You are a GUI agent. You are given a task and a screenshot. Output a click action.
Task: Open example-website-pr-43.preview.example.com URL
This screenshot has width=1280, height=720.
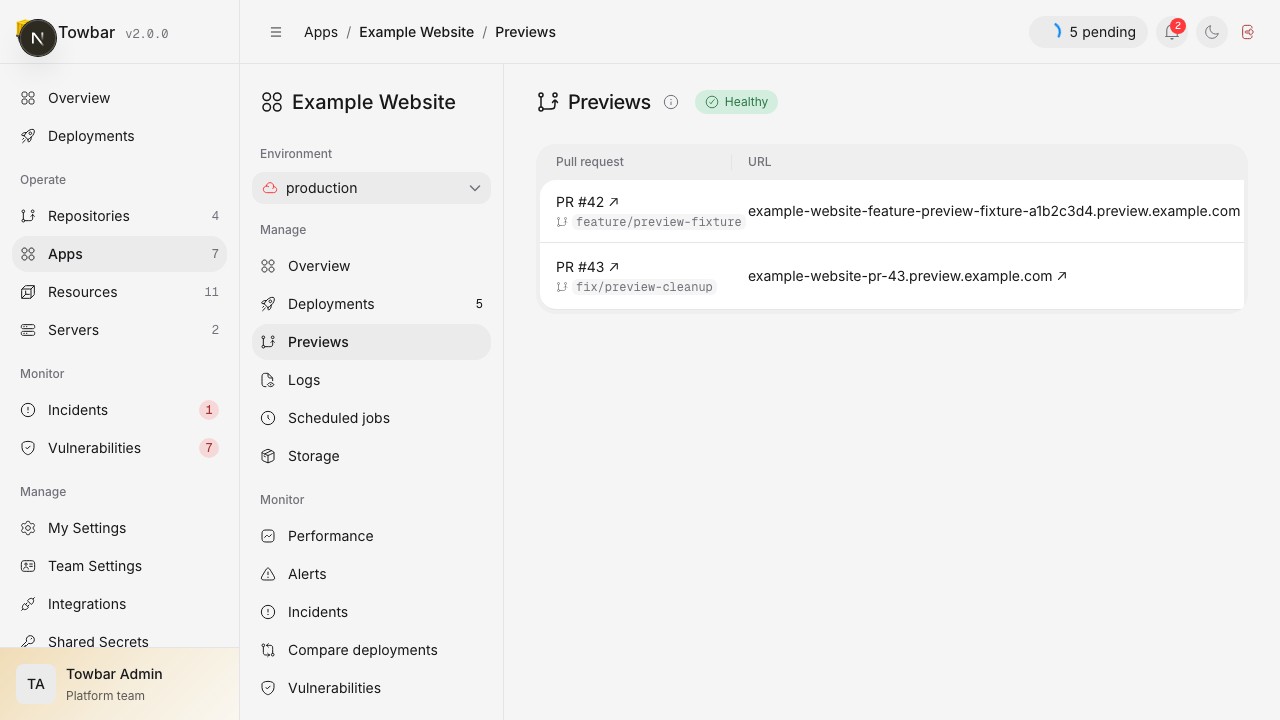pos(907,276)
